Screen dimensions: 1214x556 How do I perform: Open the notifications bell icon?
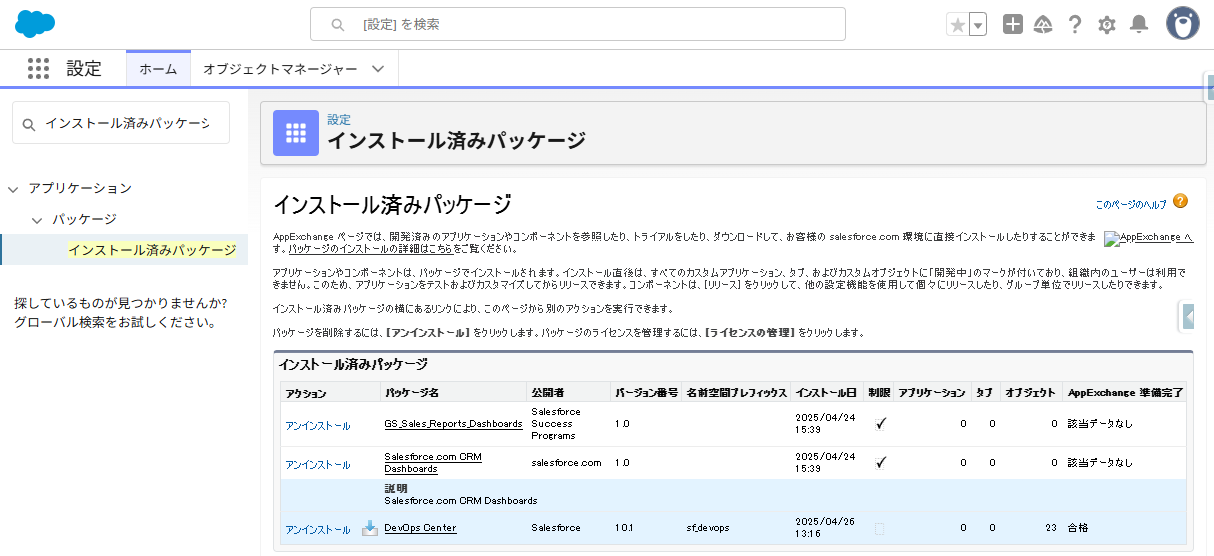pyautogui.click(x=1138, y=24)
